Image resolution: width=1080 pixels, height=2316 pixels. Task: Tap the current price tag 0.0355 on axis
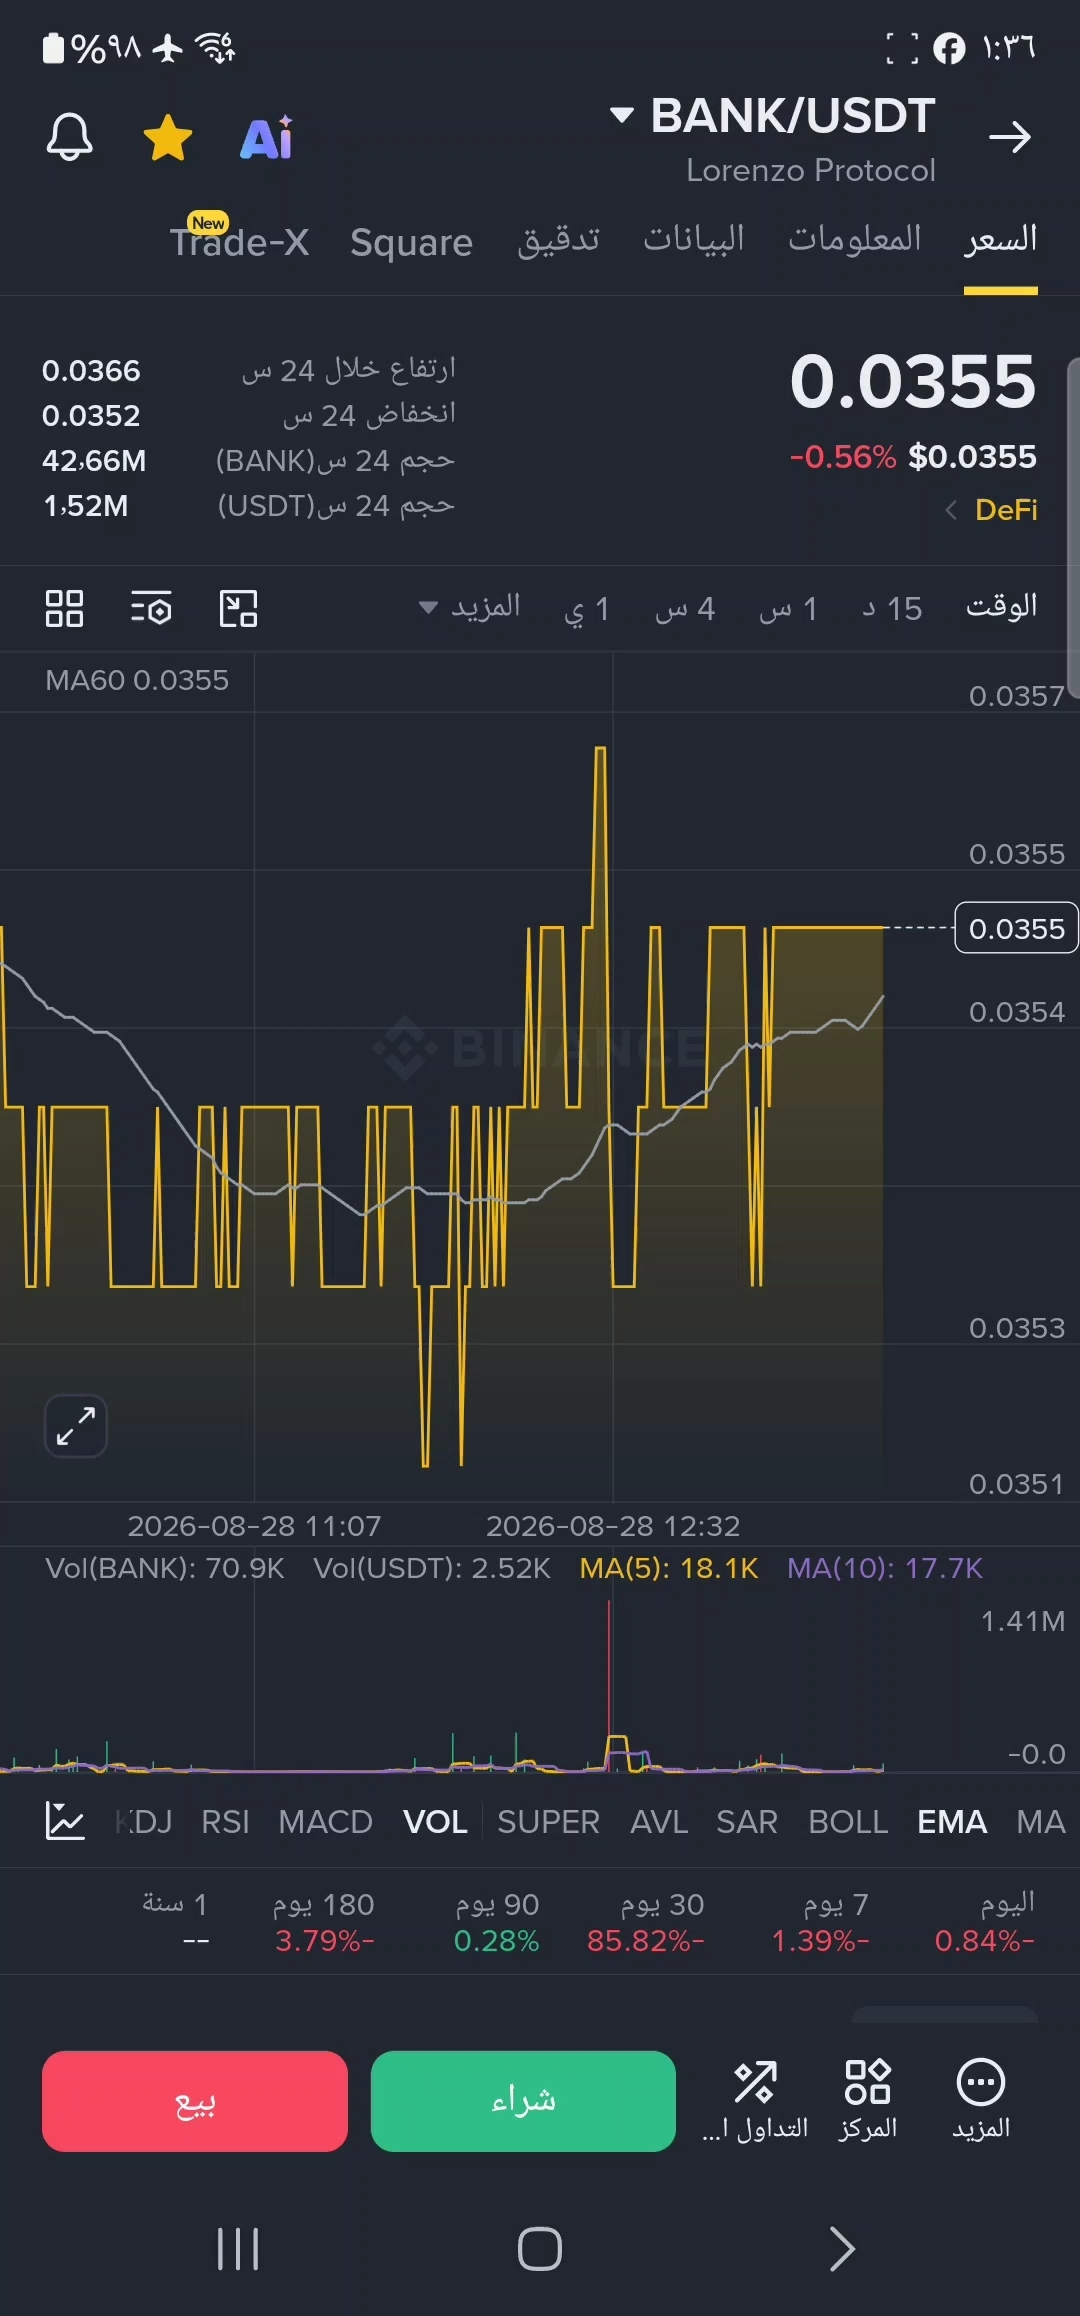1016,928
